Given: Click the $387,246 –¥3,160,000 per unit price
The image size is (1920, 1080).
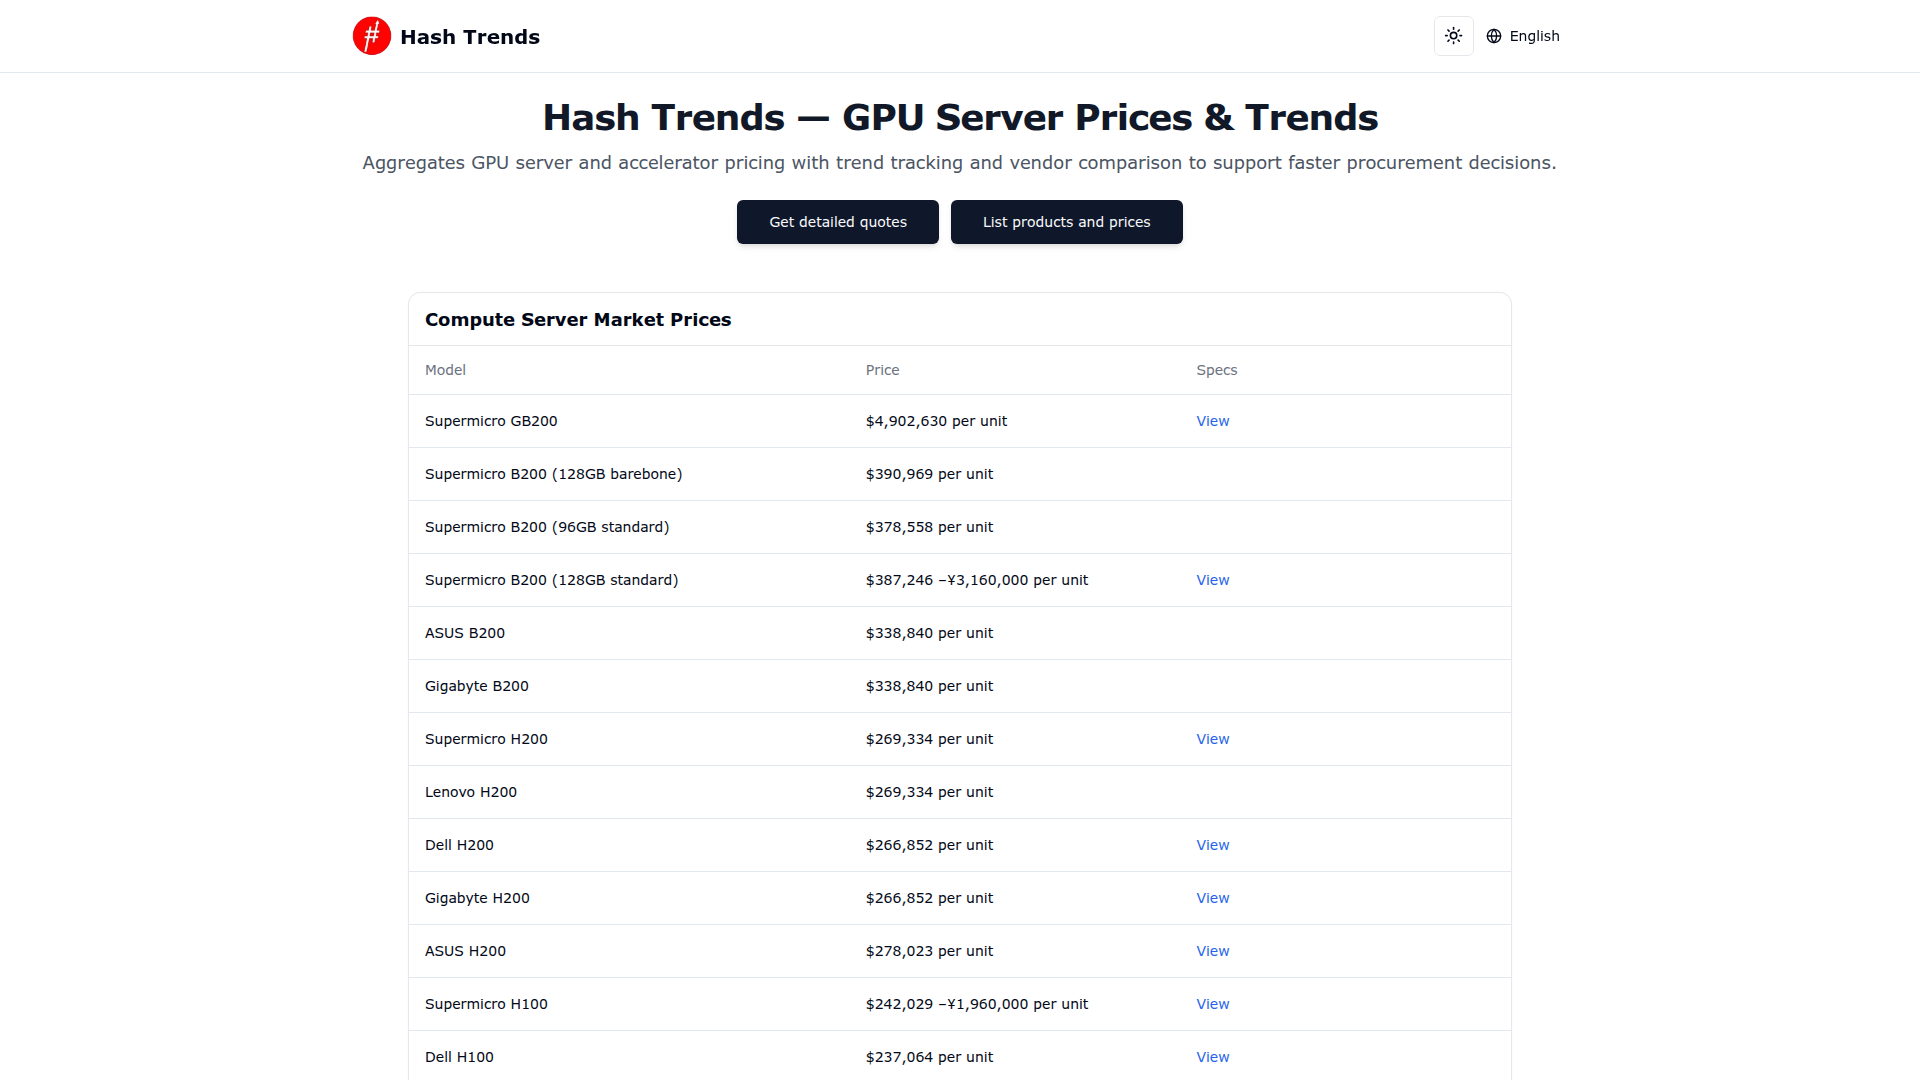Looking at the screenshot, I should [x=977, y=580].
